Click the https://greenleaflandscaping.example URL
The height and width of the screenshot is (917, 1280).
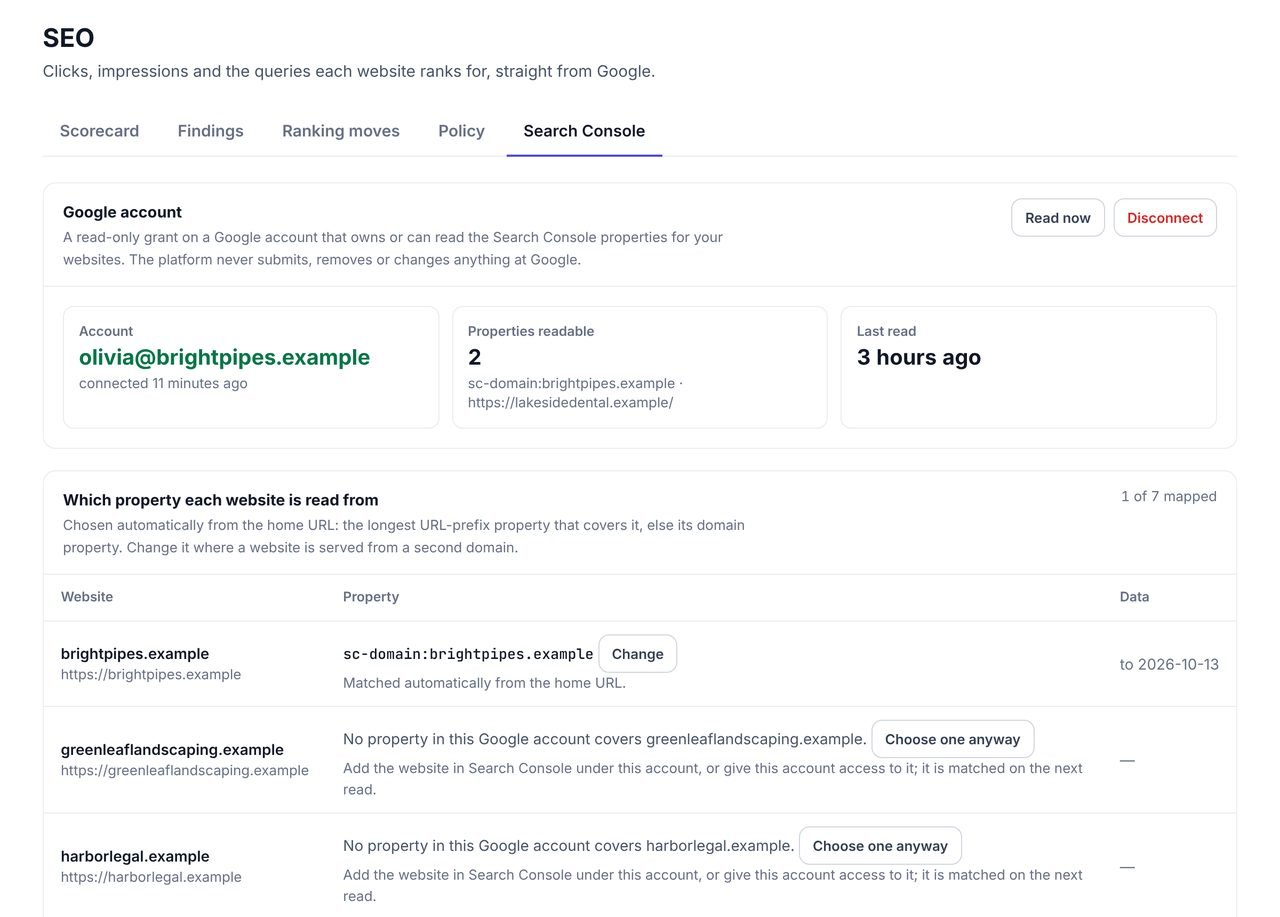coord(185,770)
